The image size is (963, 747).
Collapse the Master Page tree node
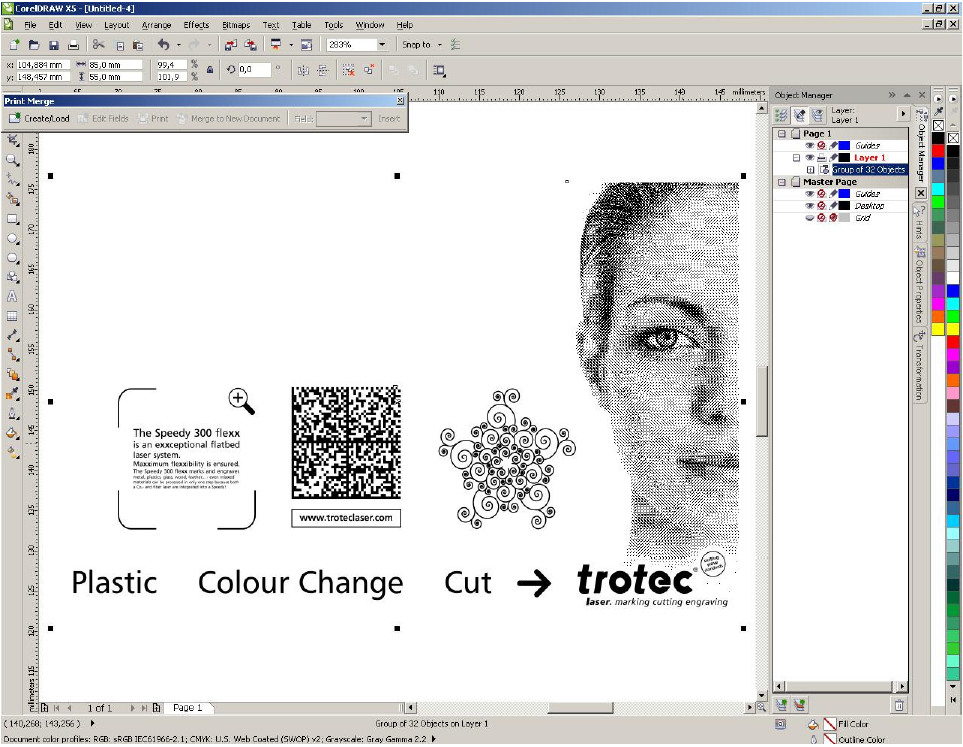coord(782,182)
